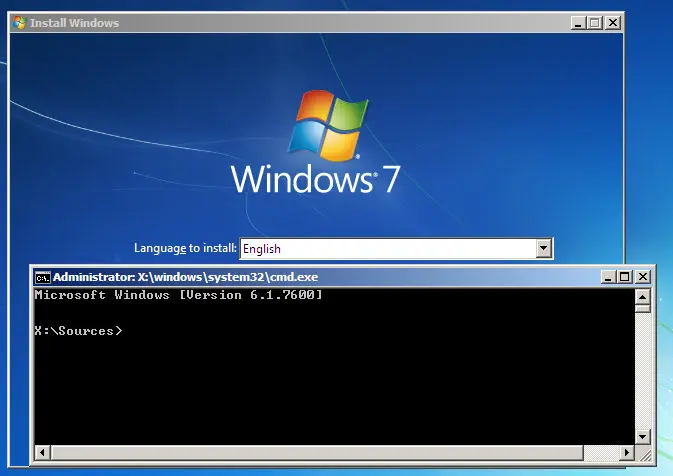The height and width of the screenshot is (476, 673).
Task: Minimize the Administrator cmd.exe window
Action: 607,276
